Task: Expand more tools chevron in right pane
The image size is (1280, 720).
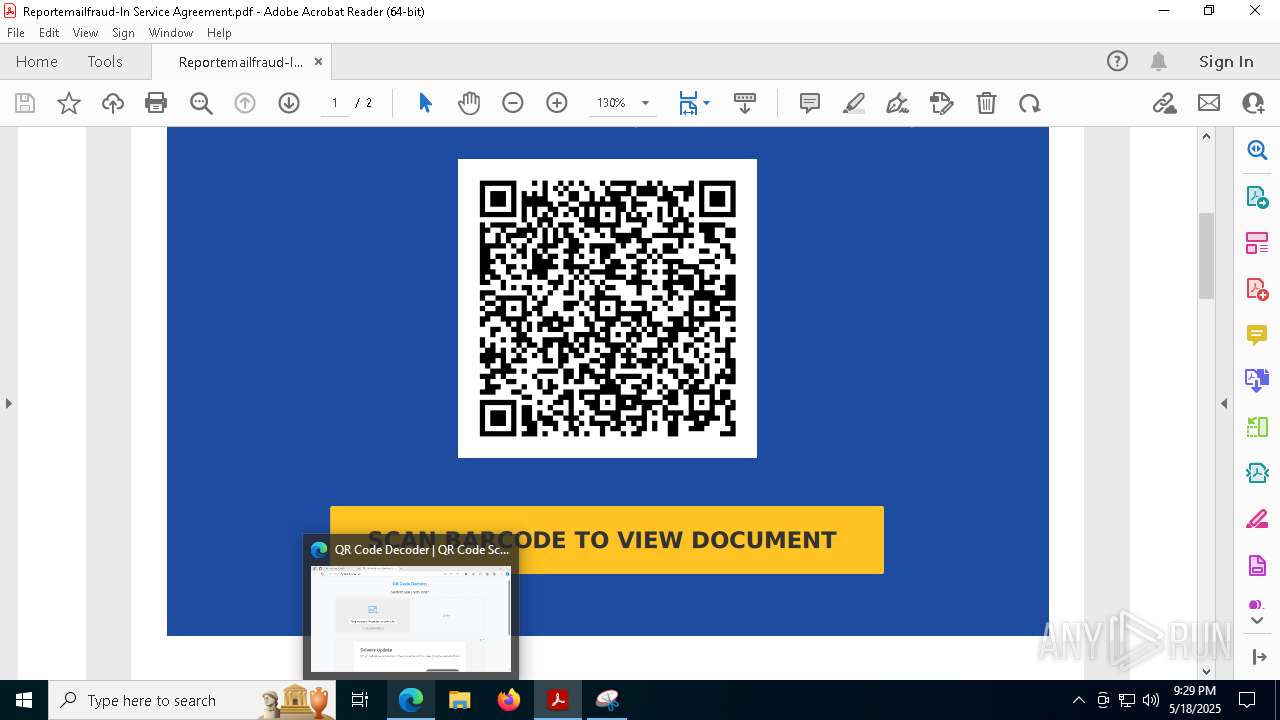Action: tap(1257, 620)
